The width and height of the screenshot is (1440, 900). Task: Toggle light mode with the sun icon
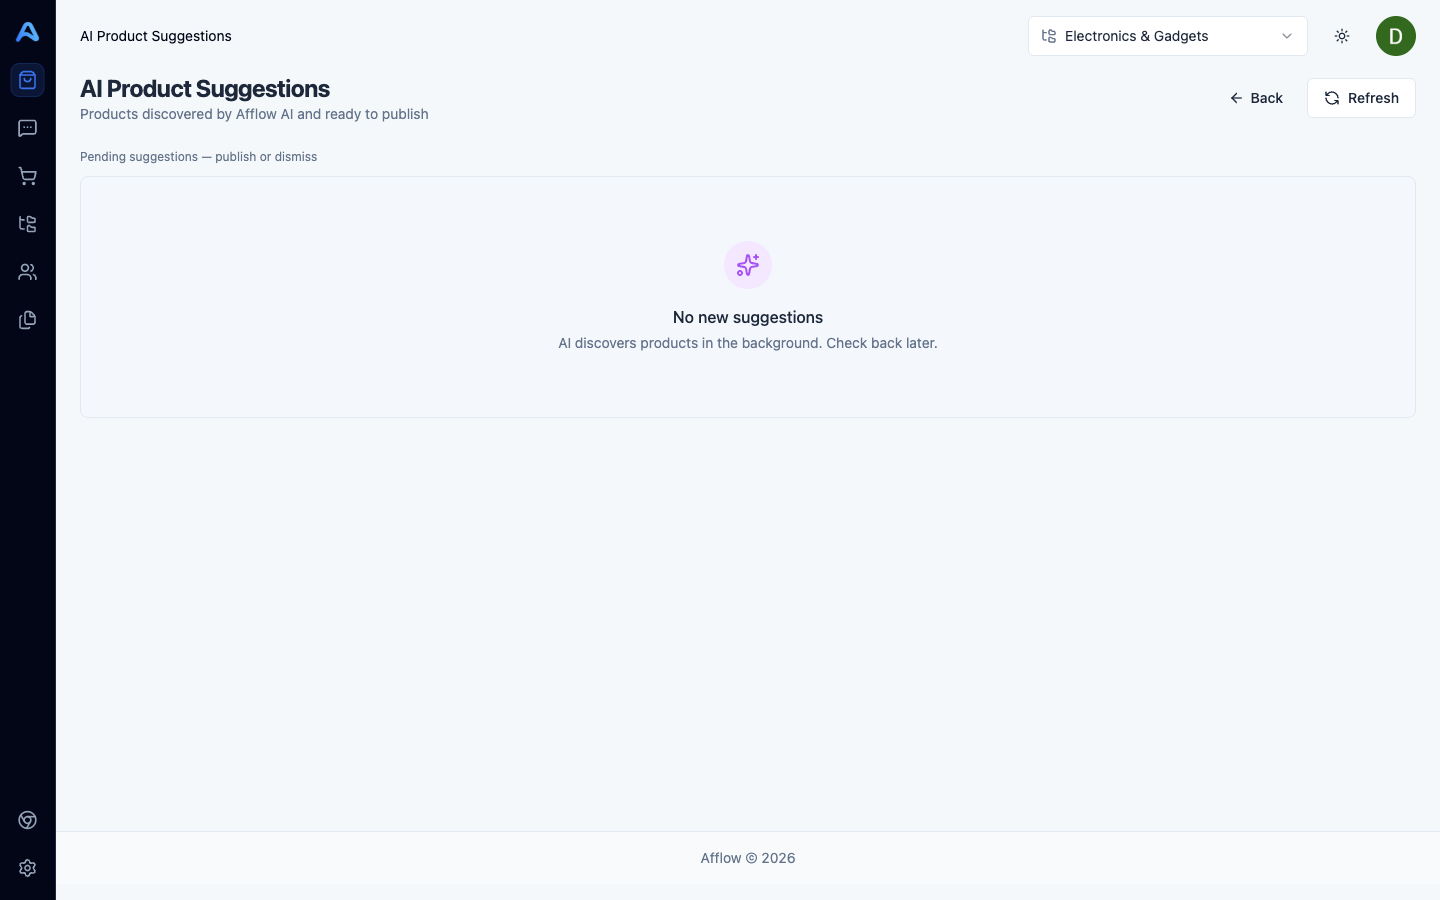coord(1342,36)
